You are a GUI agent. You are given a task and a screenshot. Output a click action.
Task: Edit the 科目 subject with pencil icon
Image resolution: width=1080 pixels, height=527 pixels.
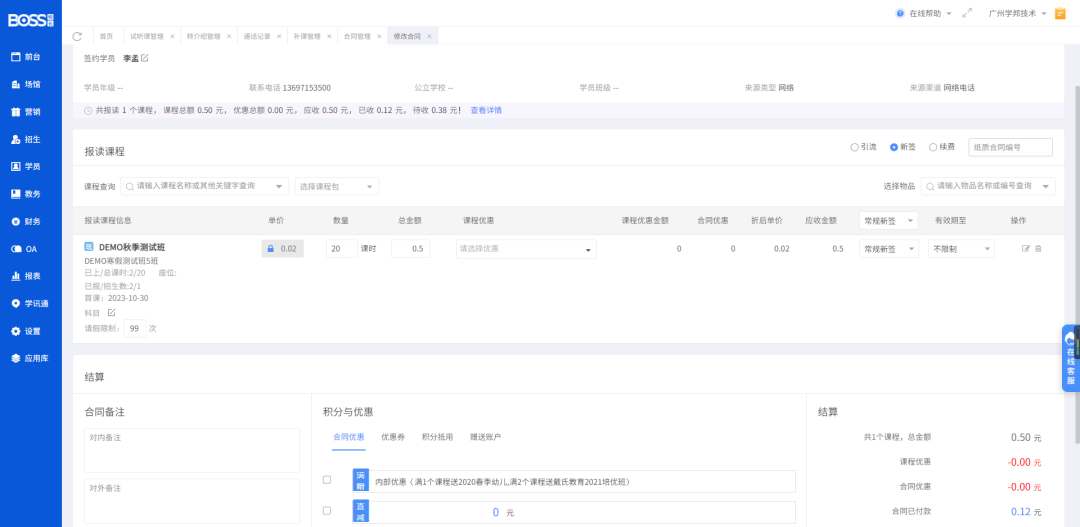[112, 313]
